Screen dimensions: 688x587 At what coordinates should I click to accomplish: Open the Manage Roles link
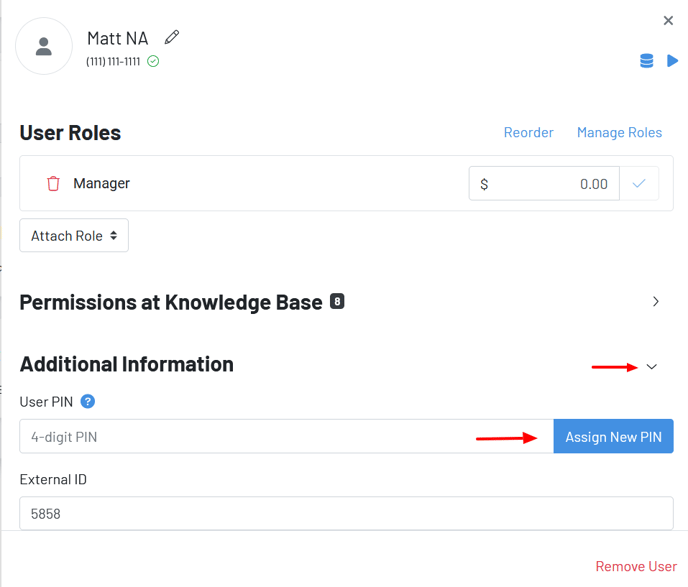pos(619,133)
